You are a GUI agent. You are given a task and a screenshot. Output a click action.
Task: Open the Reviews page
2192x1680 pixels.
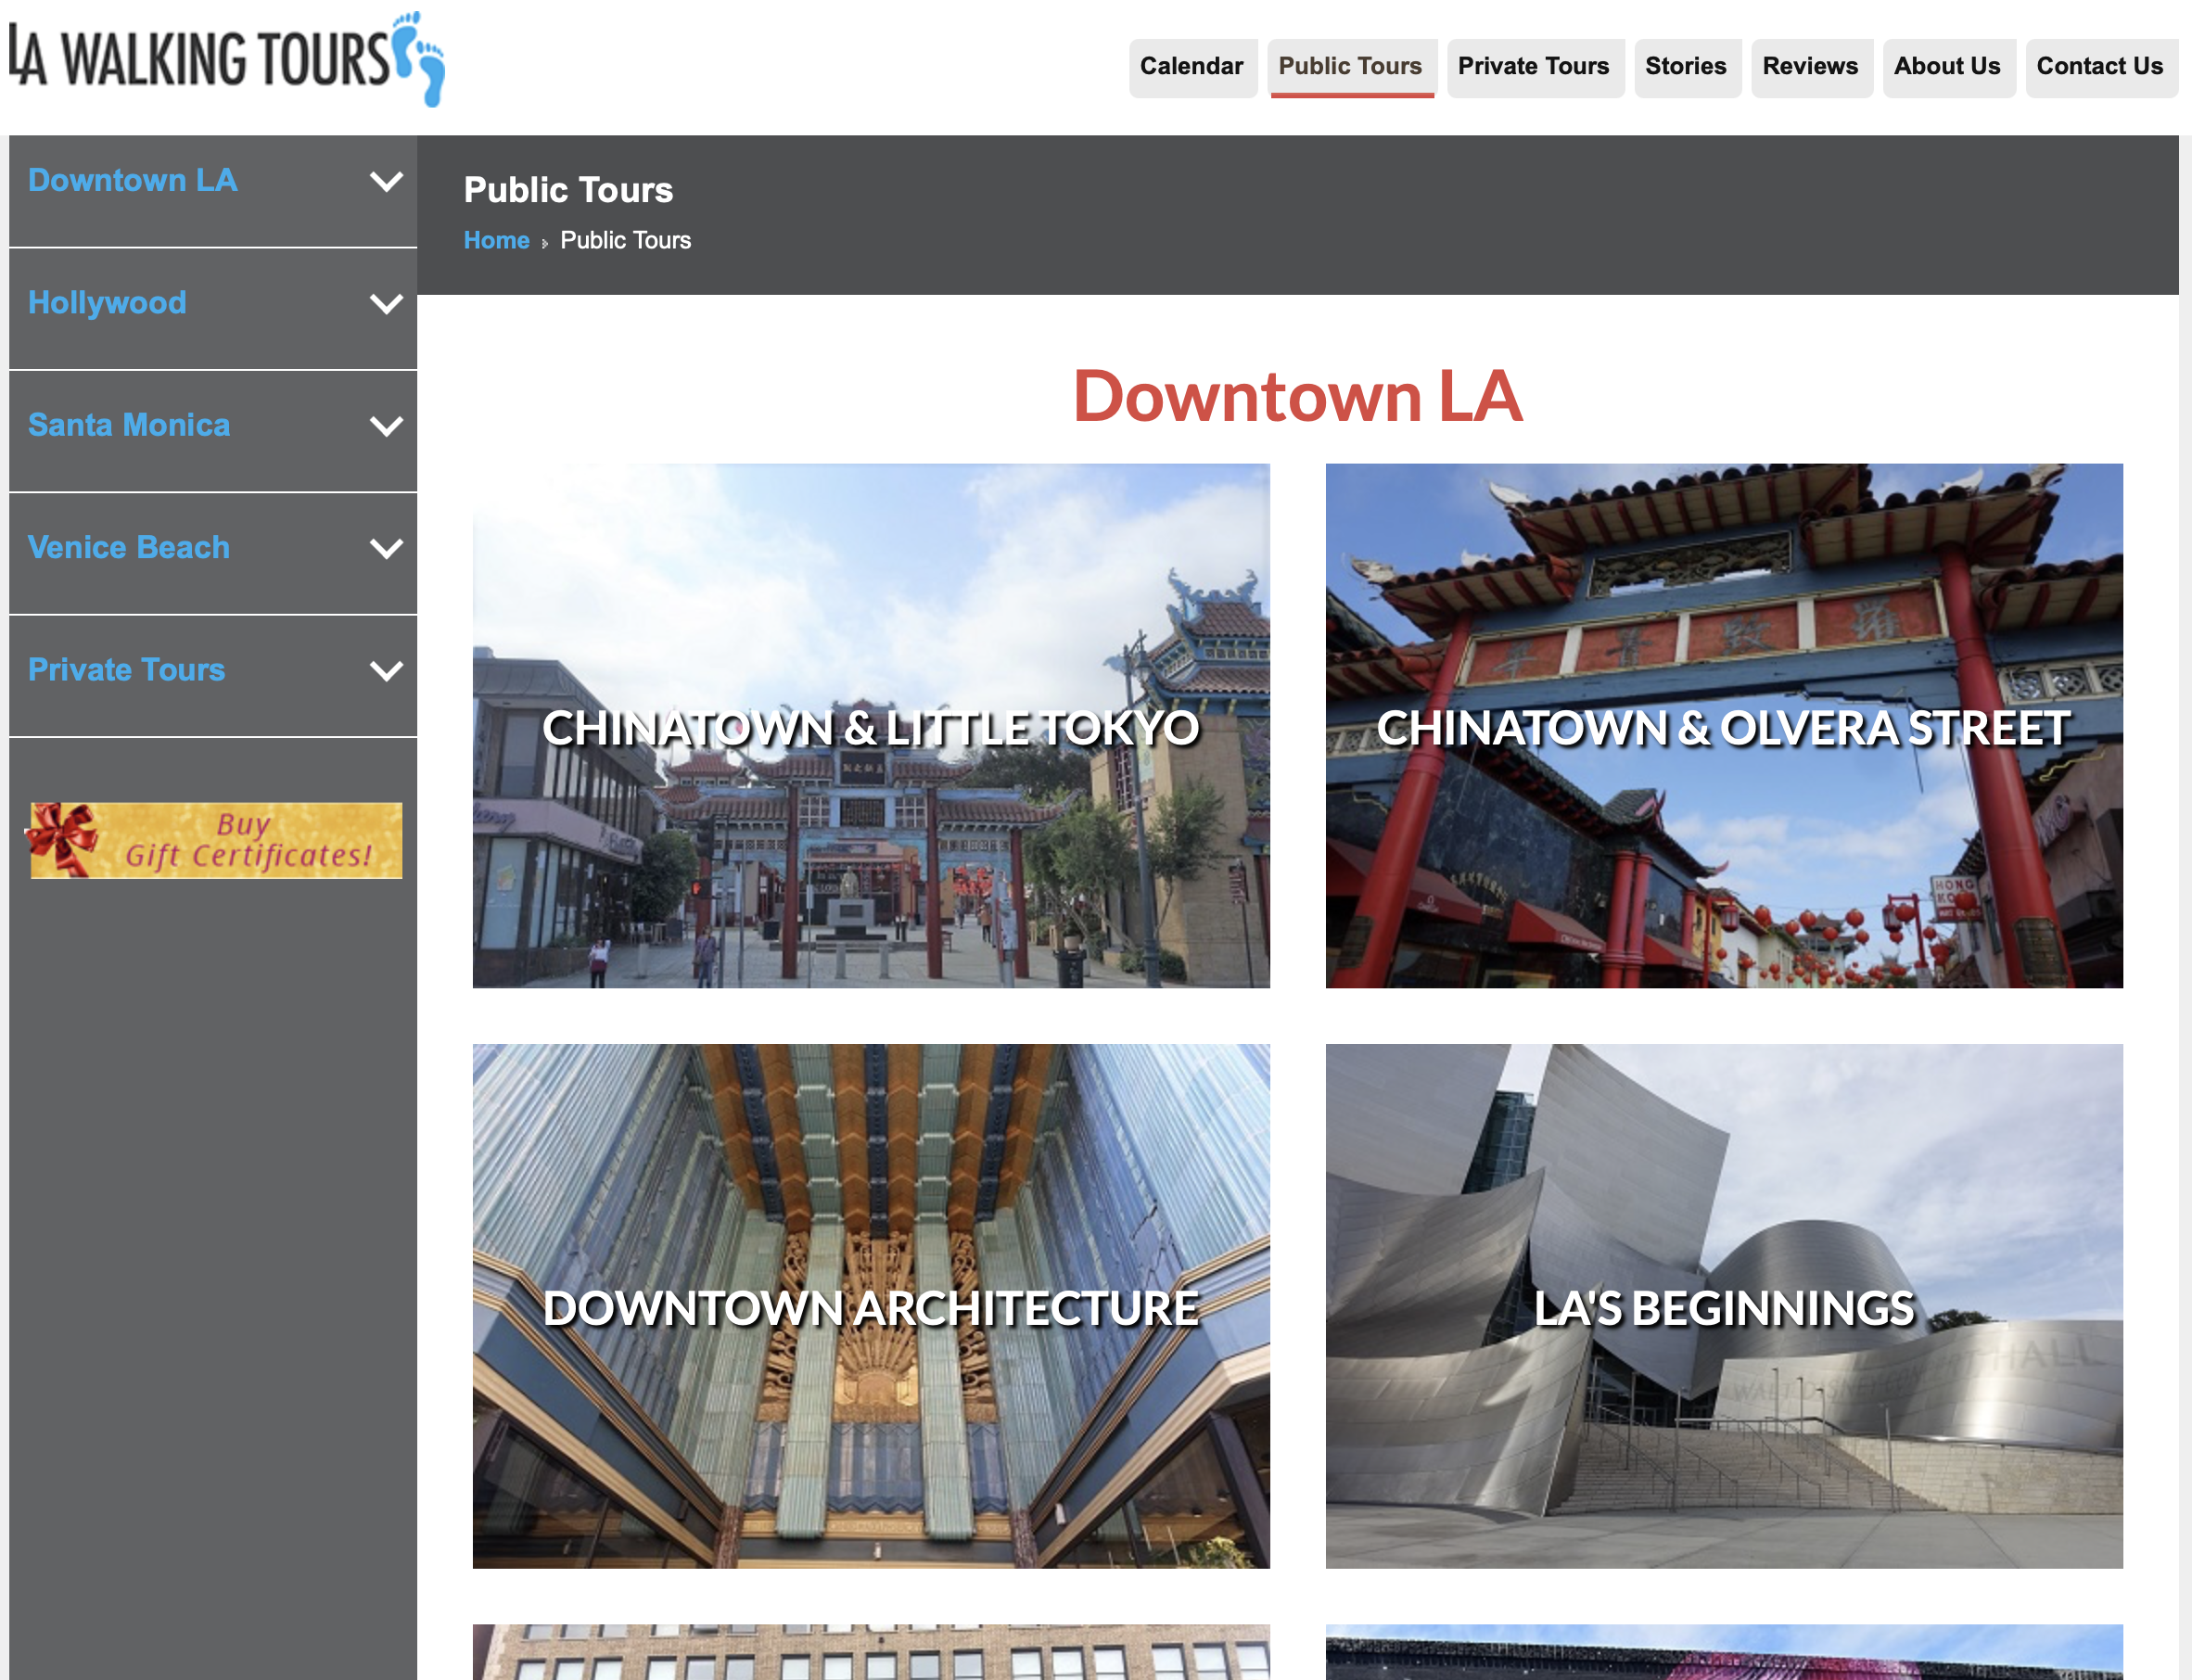(1809, 67)
